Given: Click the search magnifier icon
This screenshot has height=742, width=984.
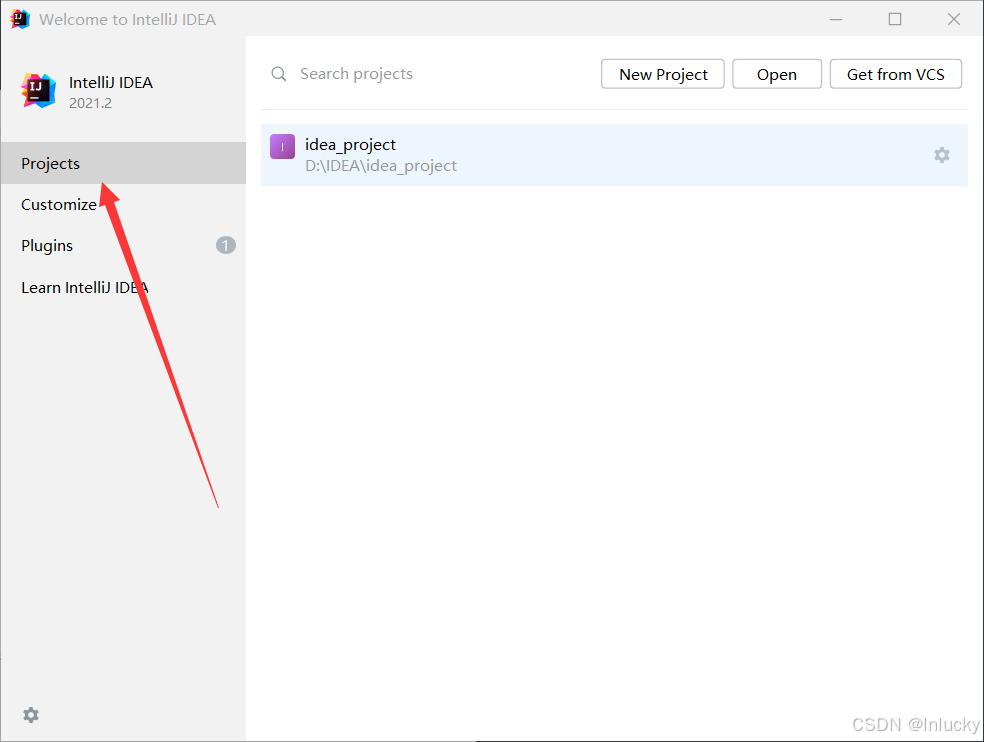Looking at the screenshot, I should coord(279,74).
